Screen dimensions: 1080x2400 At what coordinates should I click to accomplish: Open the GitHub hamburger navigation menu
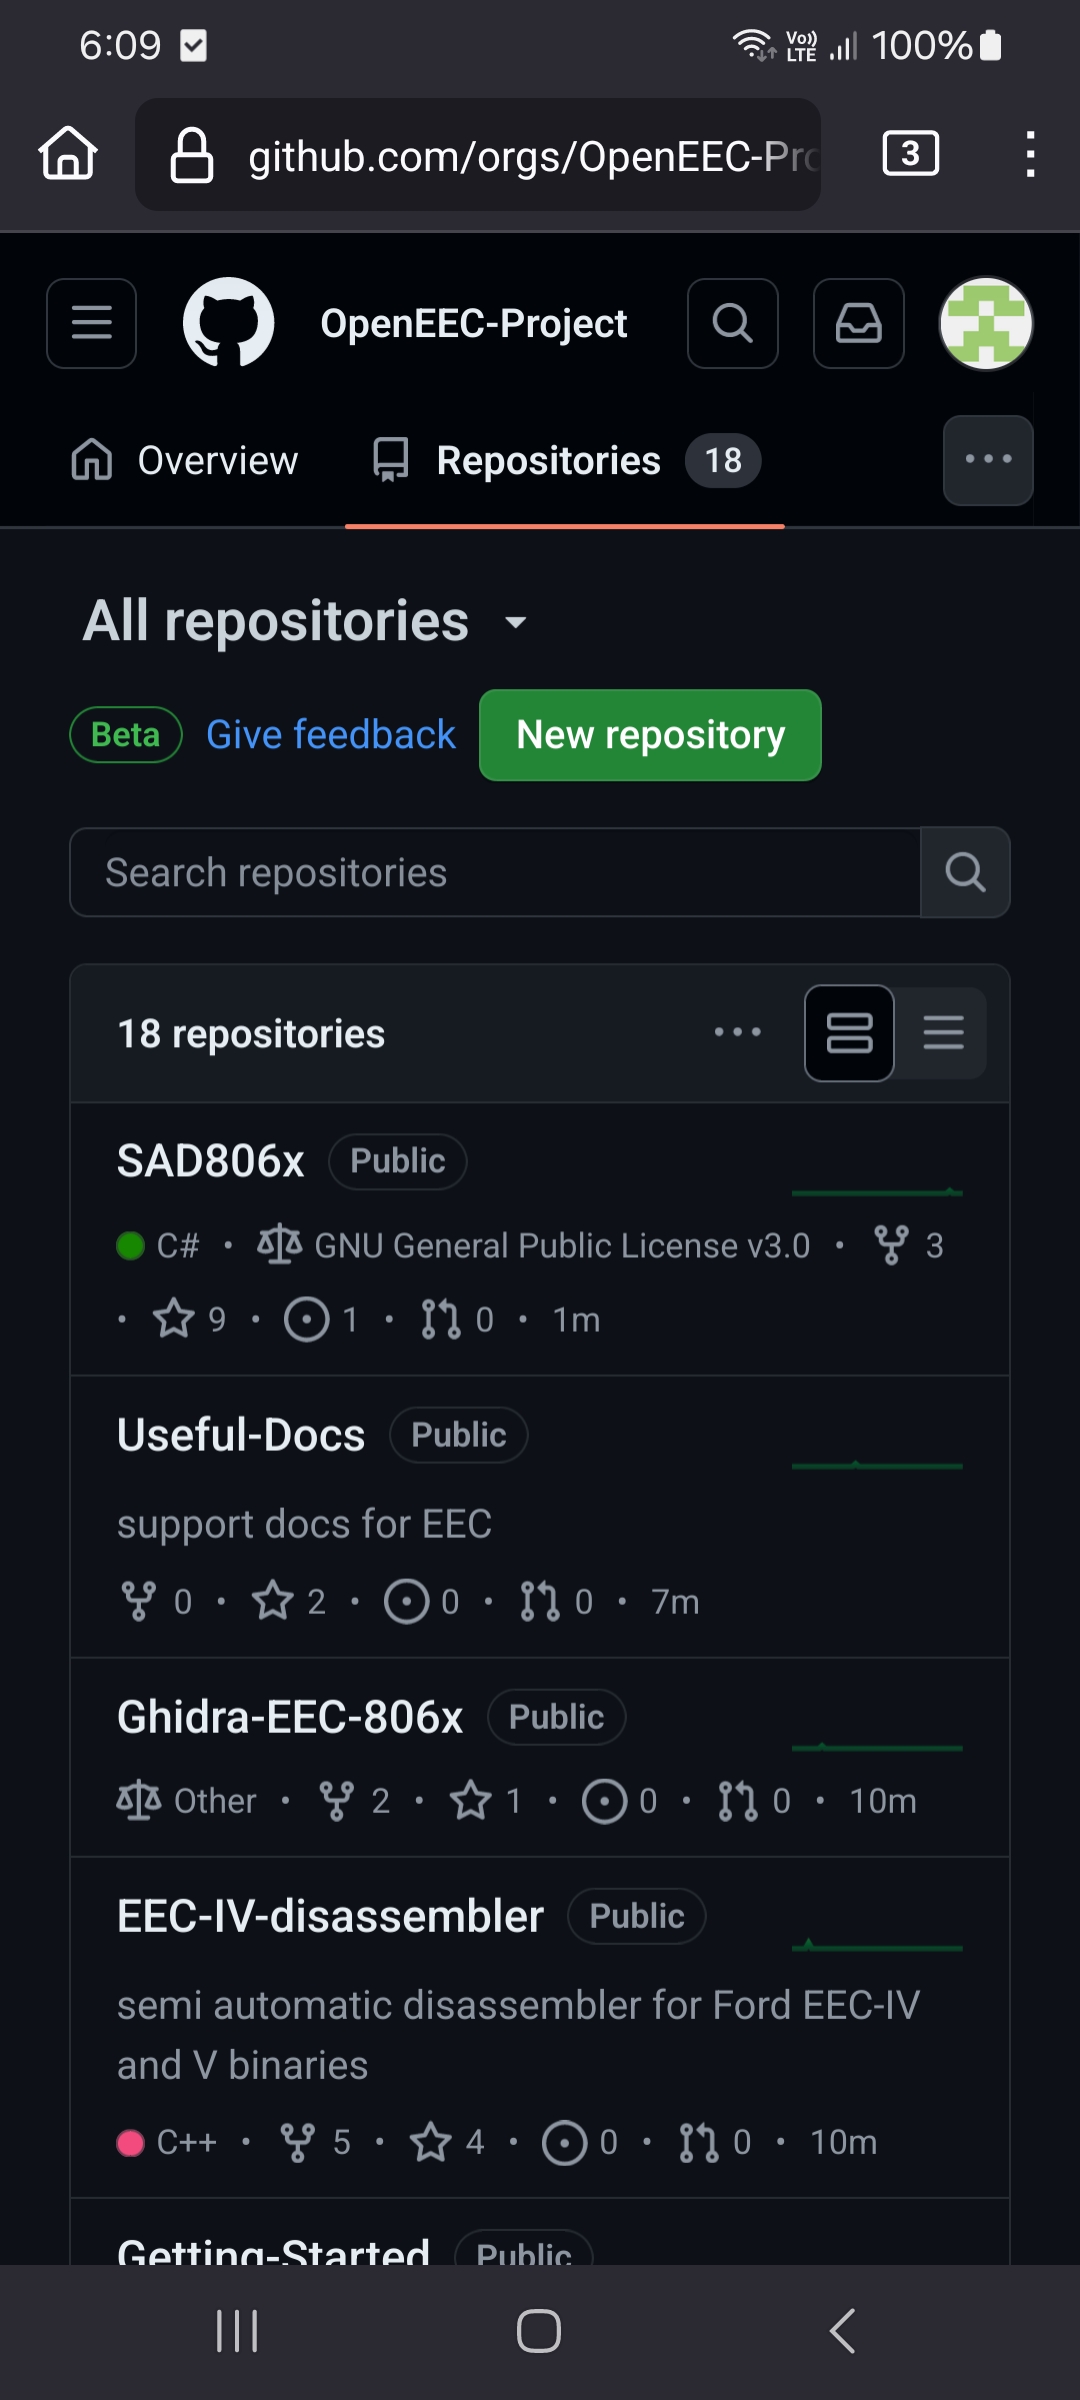coord(91,323)
